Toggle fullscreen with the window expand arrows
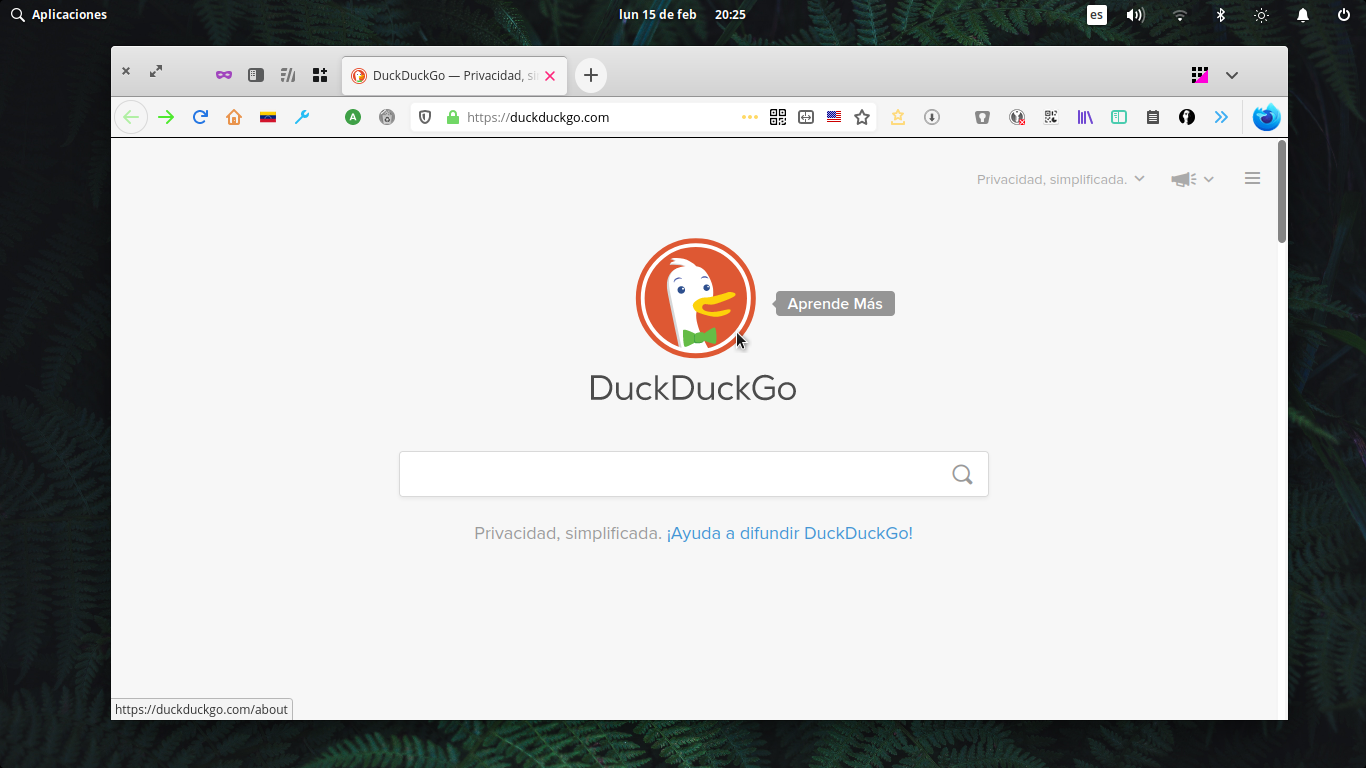The height and width of the screenshot is (768, 1366). [156, 71]
